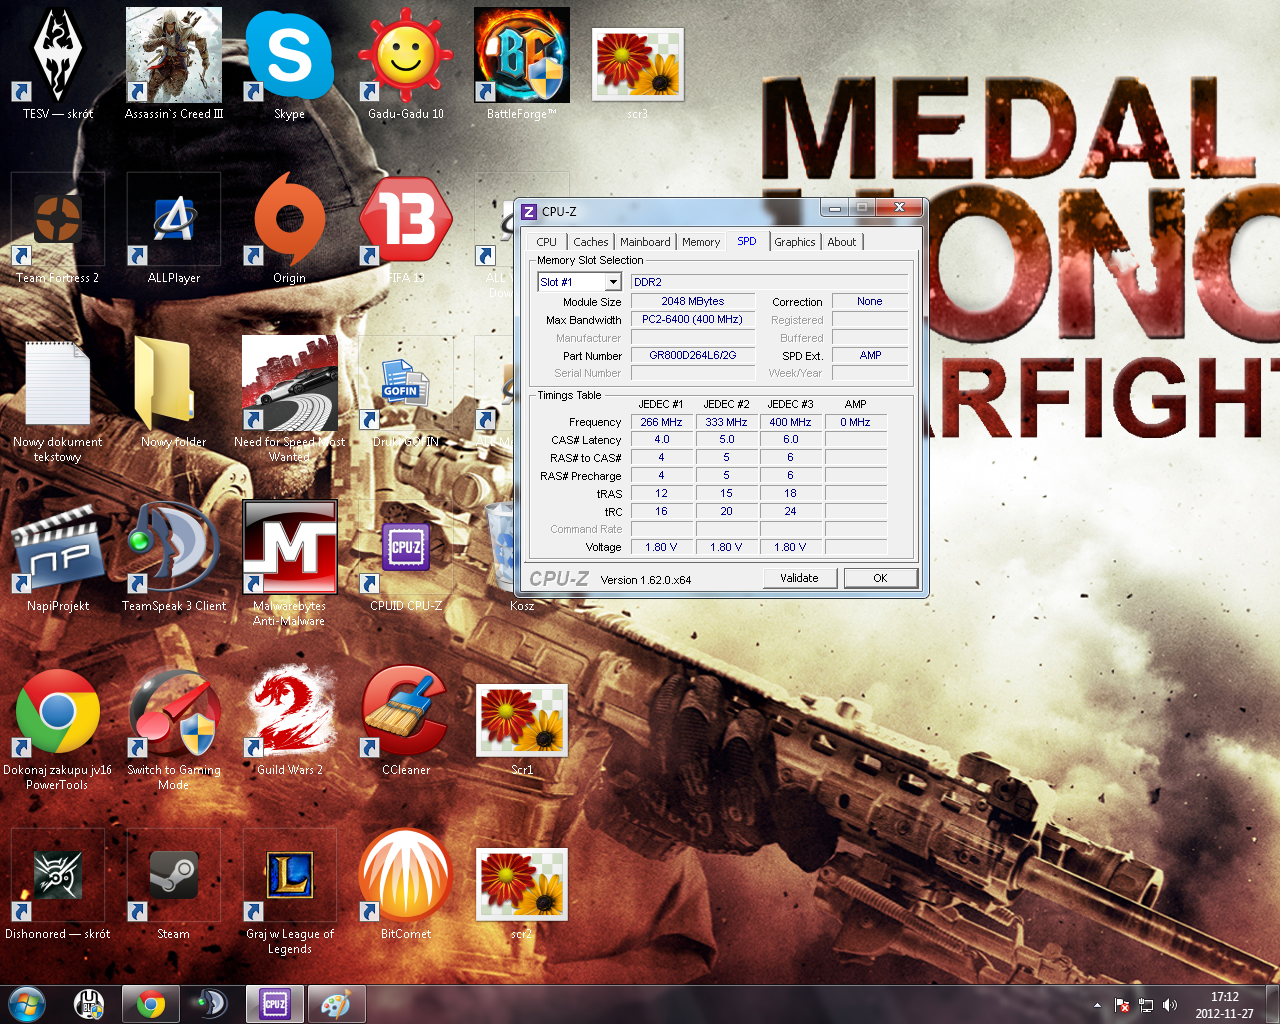Click the 2048 MBytes module size value
The image size is (1280, 1024).
point(693,301)
